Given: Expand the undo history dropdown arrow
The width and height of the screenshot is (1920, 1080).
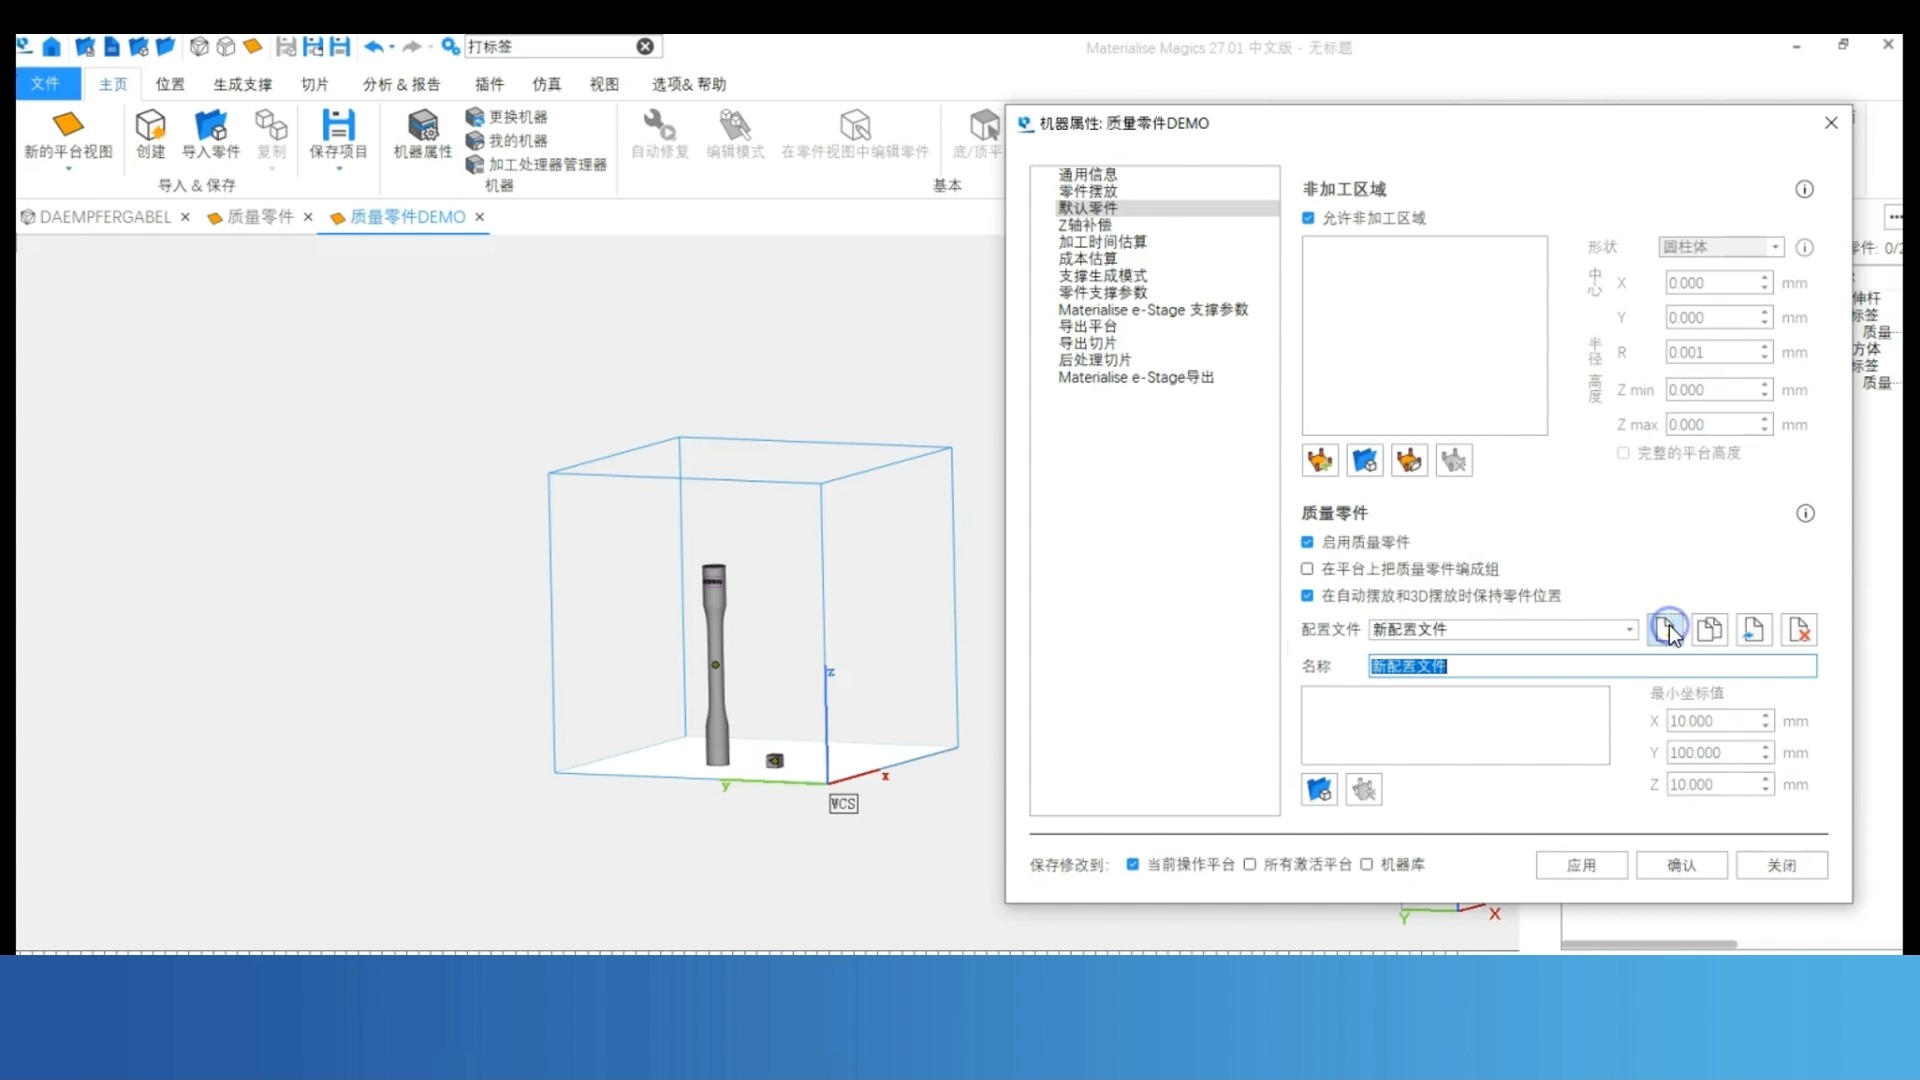Looking at the screenshot, I should pos(392,47).
